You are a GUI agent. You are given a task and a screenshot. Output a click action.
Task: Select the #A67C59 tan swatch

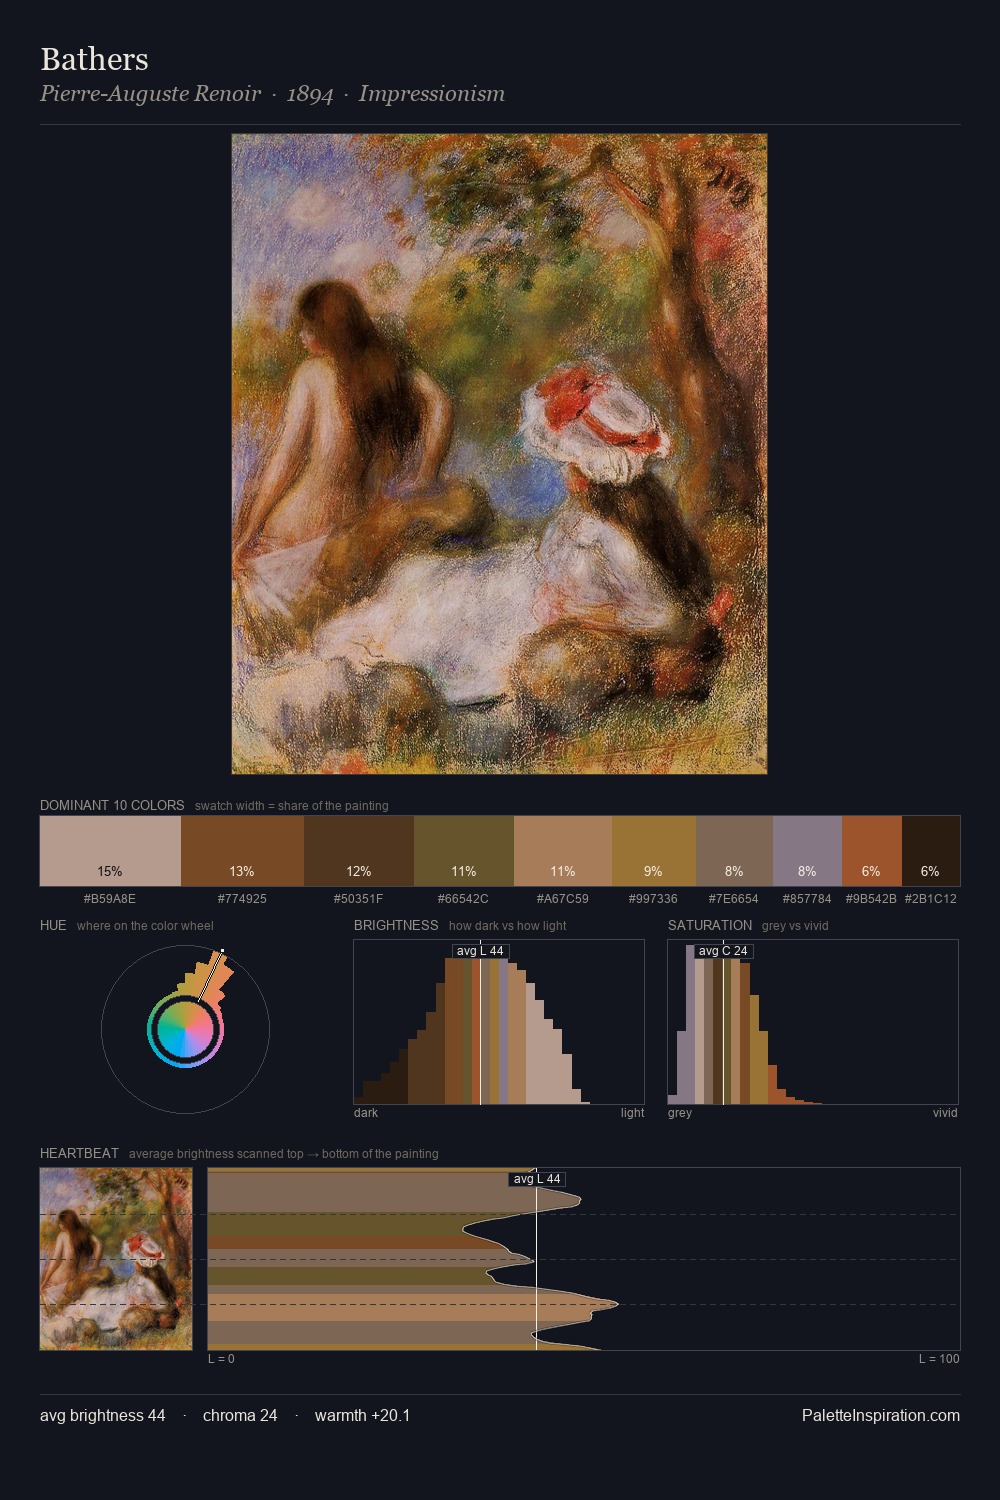pos(563,851)
